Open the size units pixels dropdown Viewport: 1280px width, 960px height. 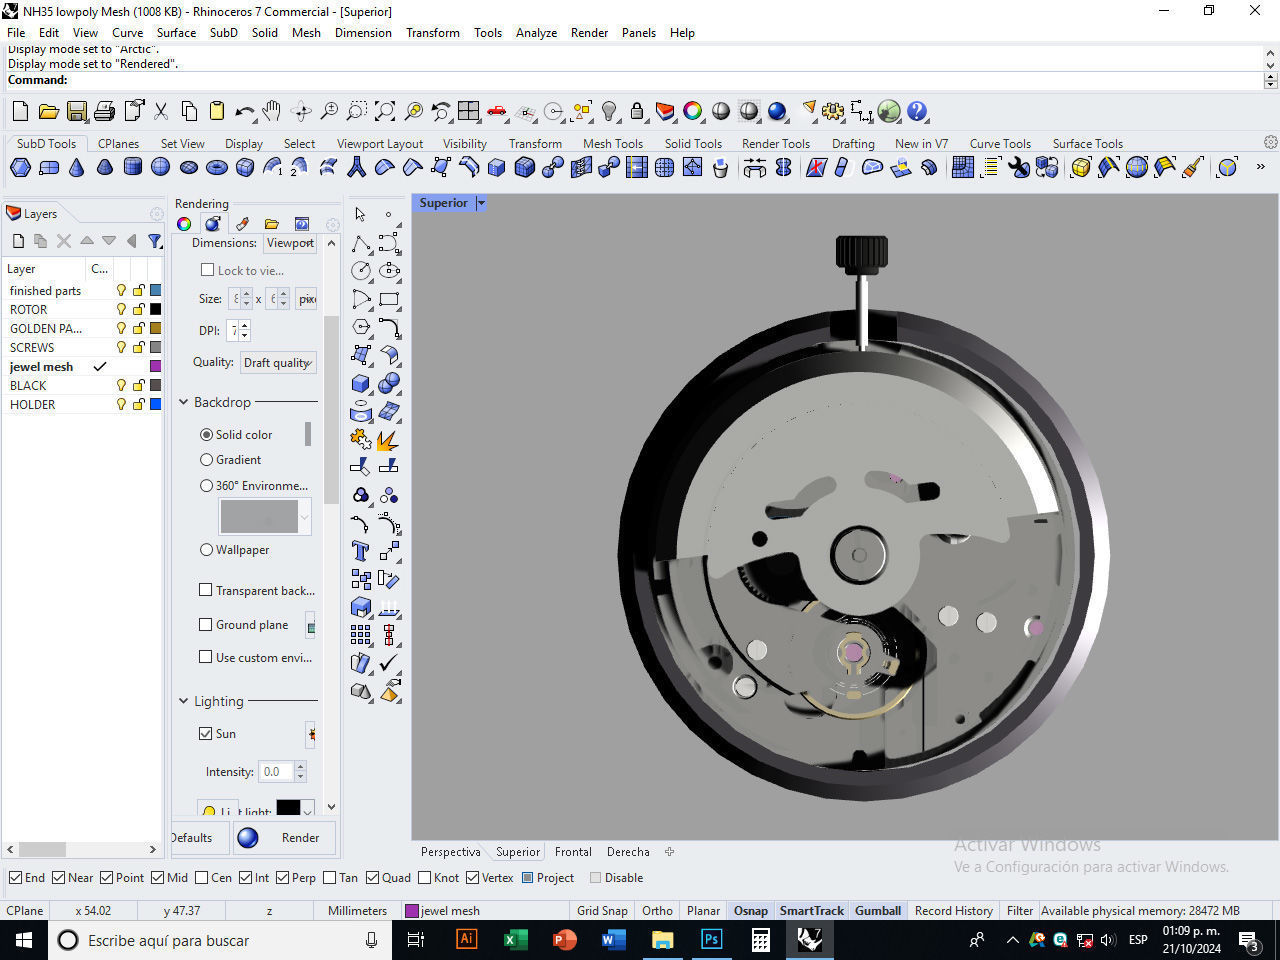point(307,299)
